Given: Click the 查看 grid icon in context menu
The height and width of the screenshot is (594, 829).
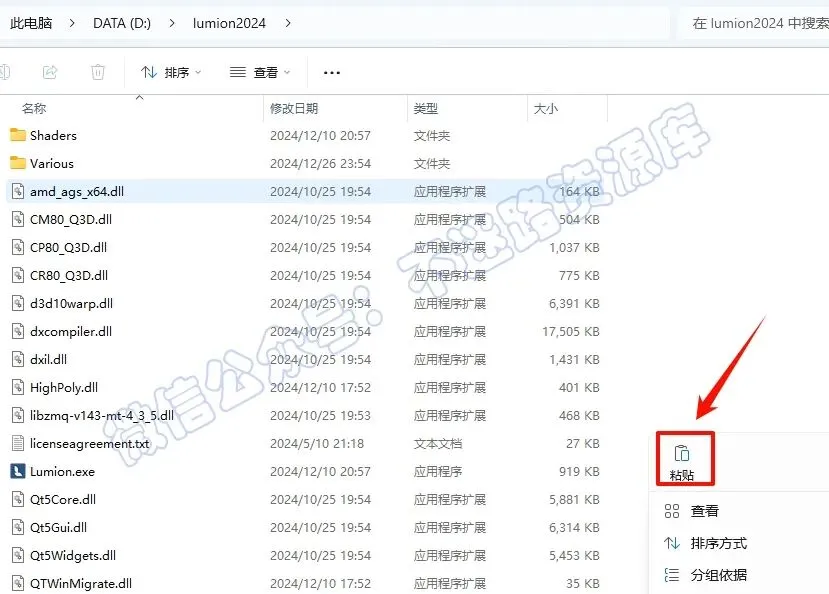Looking at the screenshot, I should [671, 511].
